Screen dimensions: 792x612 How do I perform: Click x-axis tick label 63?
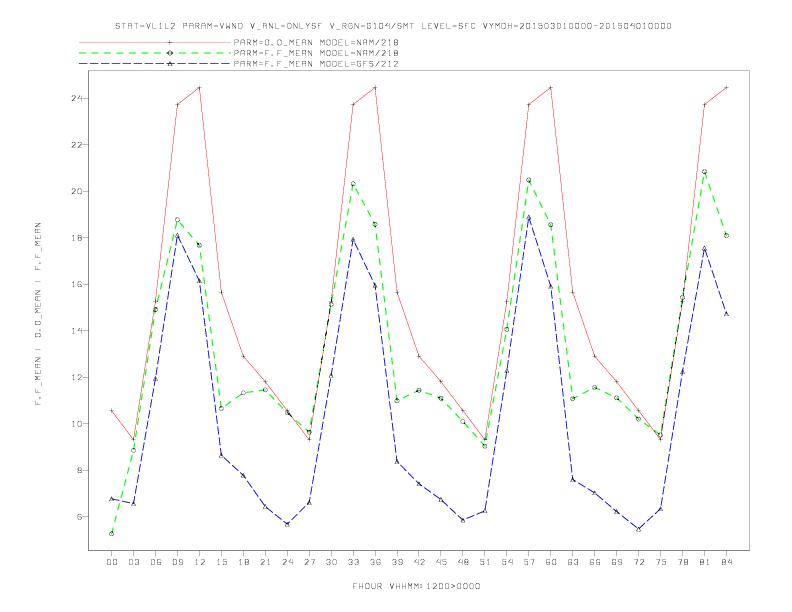click(x=573, y=562)
